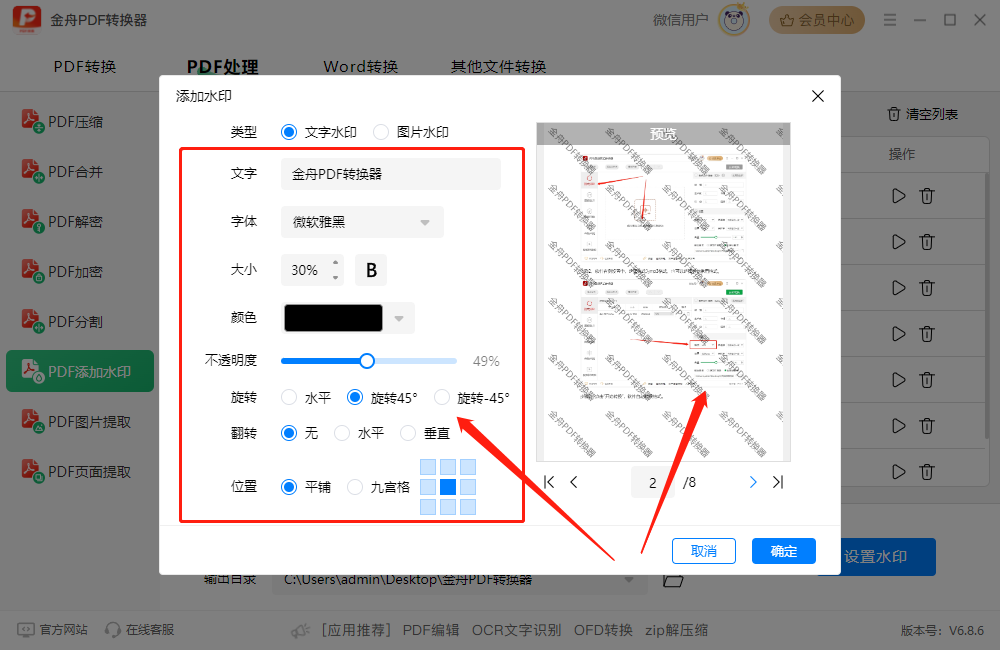Set rotation to 旋转45°

[382, 398]
